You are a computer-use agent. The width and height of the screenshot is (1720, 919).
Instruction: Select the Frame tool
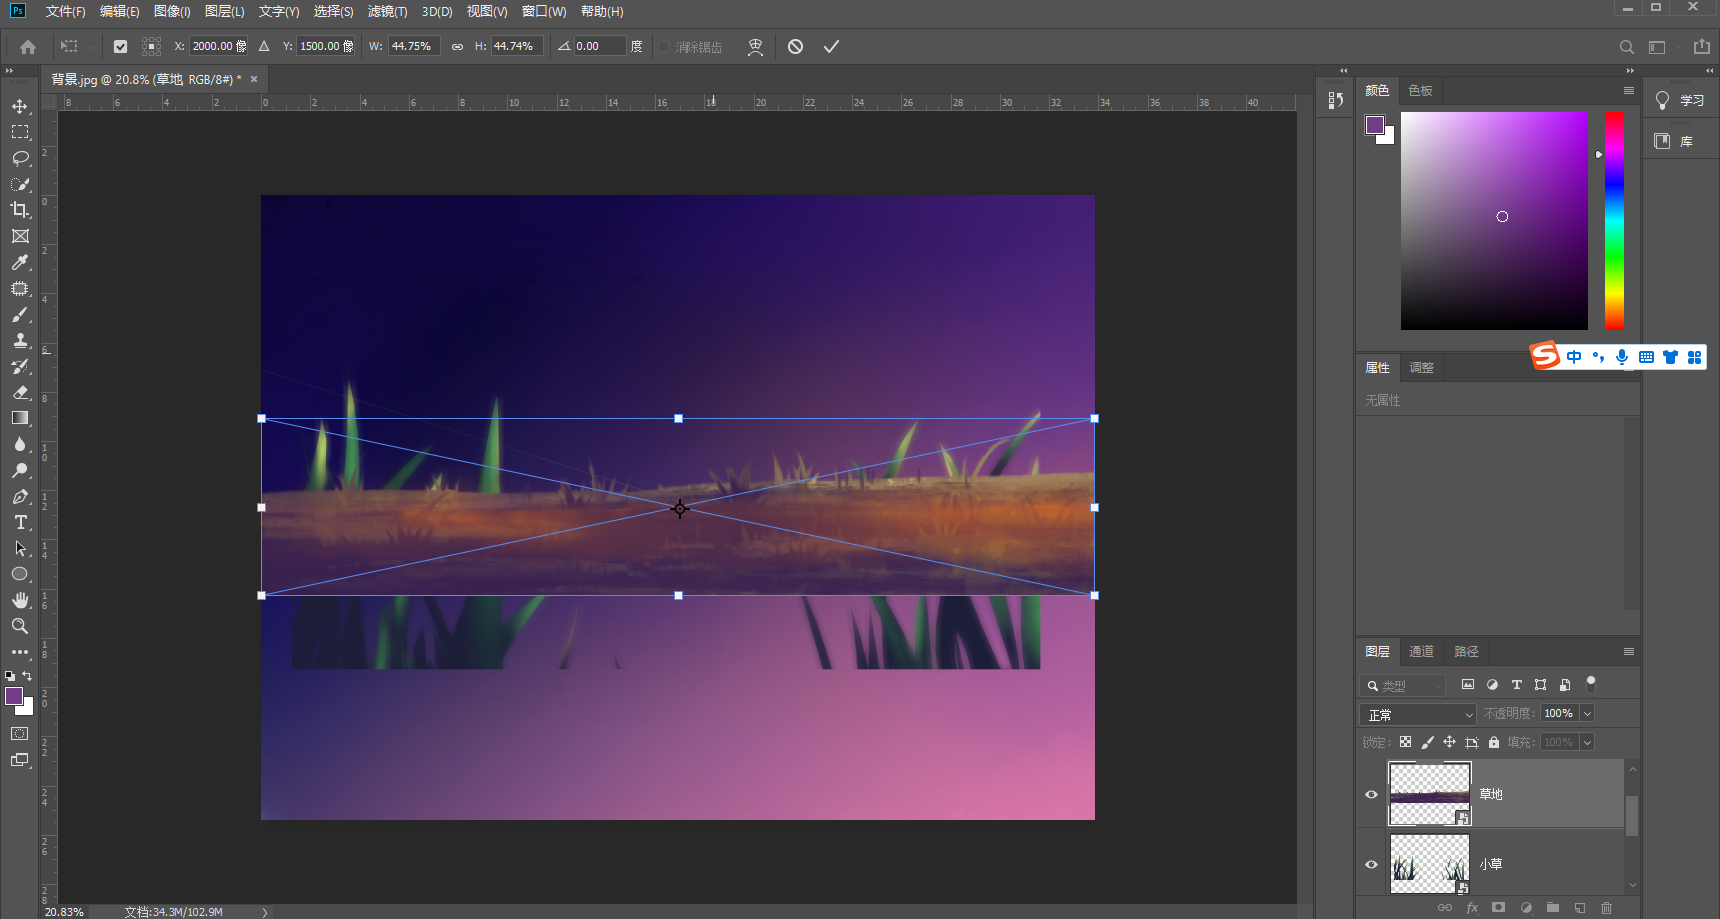coord(20,236)
